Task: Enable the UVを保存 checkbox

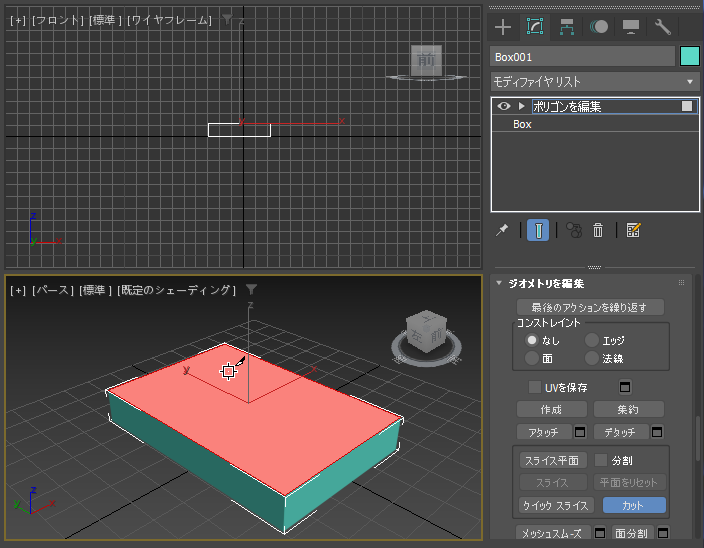Action: pos(535,387)
